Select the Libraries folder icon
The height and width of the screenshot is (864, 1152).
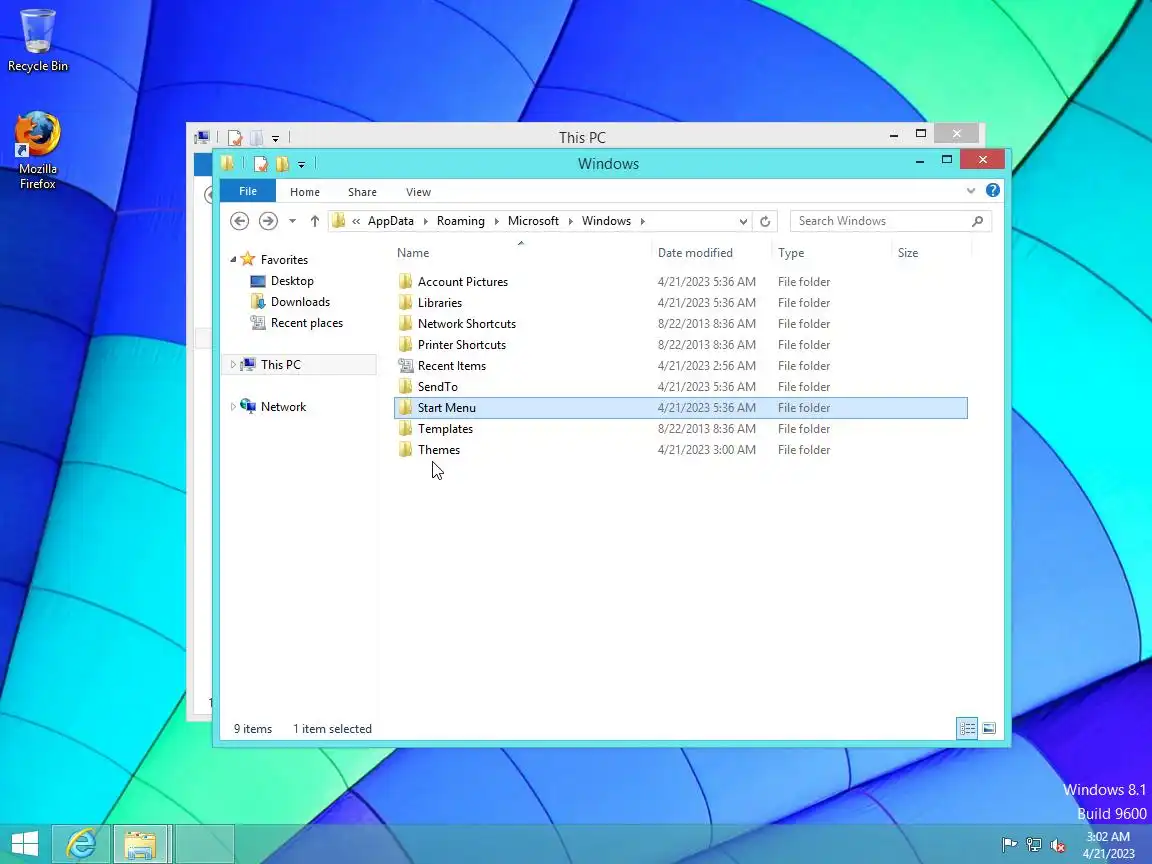coord(406,303)
